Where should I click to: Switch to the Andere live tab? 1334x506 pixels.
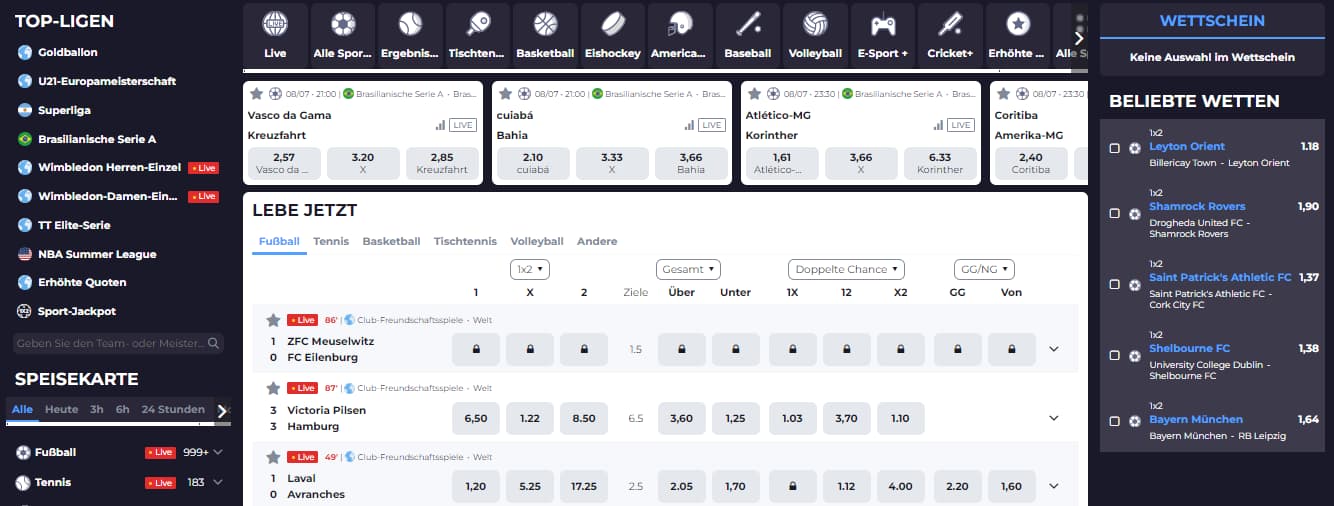click(597, 241)
